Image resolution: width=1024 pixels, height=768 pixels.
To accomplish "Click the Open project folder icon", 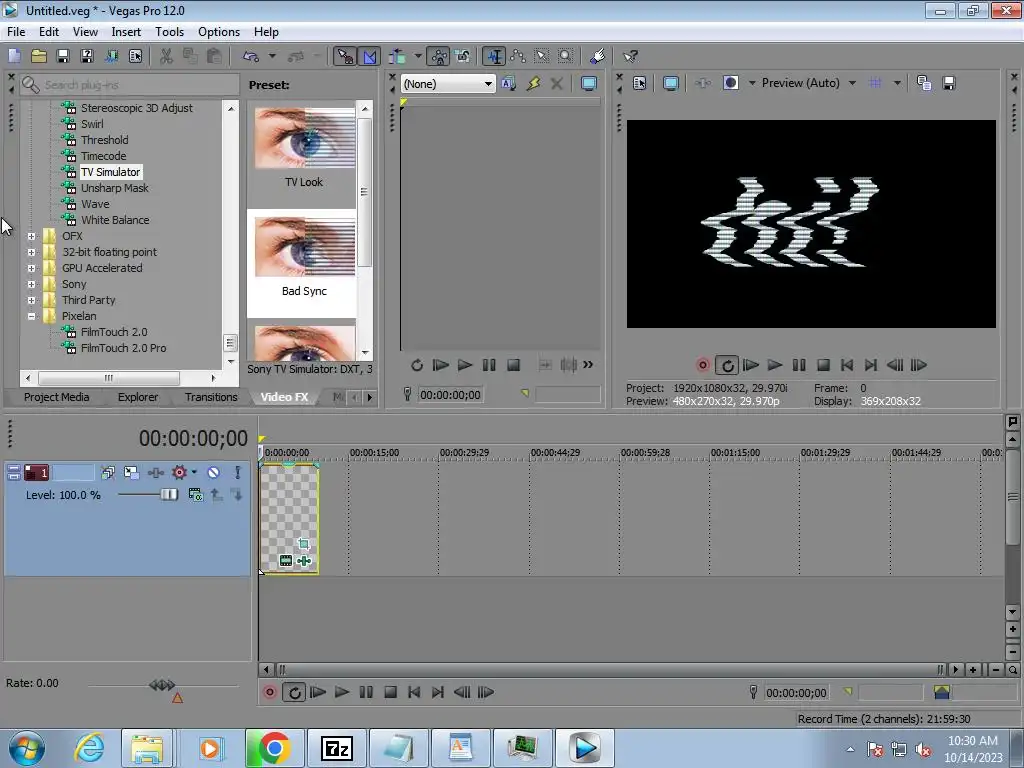I will click(39, 56).
